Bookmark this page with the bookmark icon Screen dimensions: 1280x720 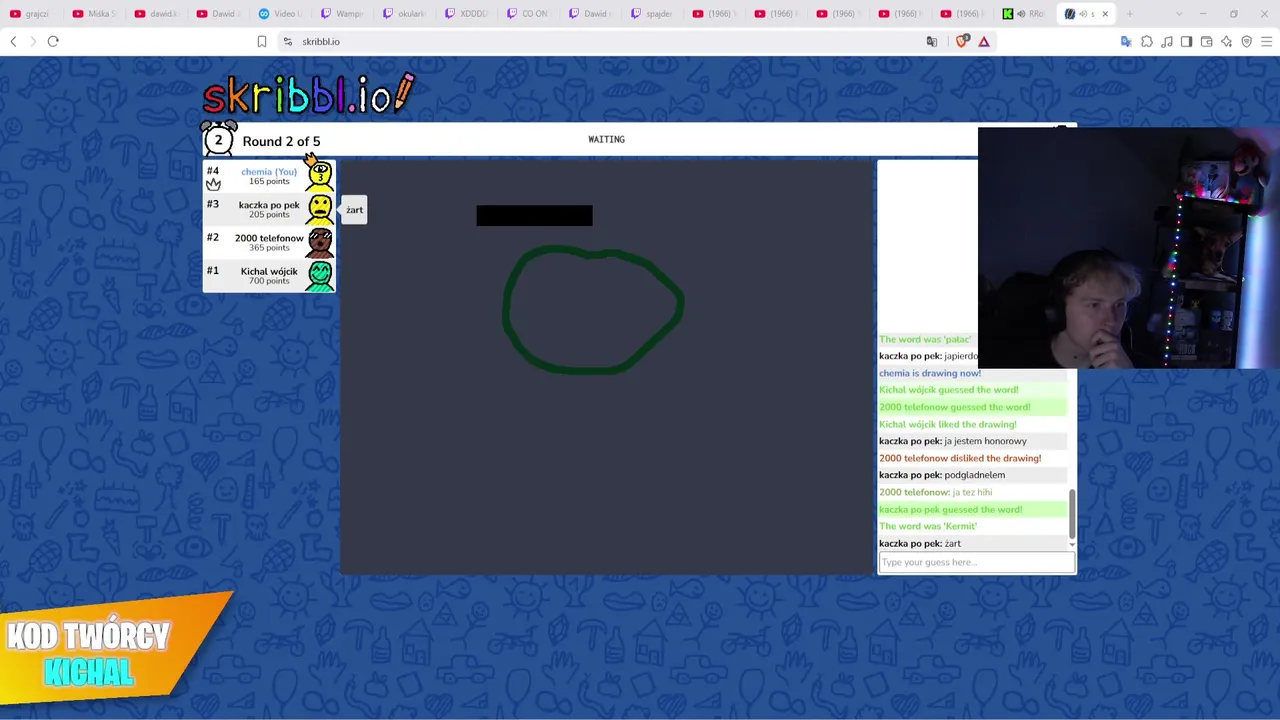[x=262, y=41]
